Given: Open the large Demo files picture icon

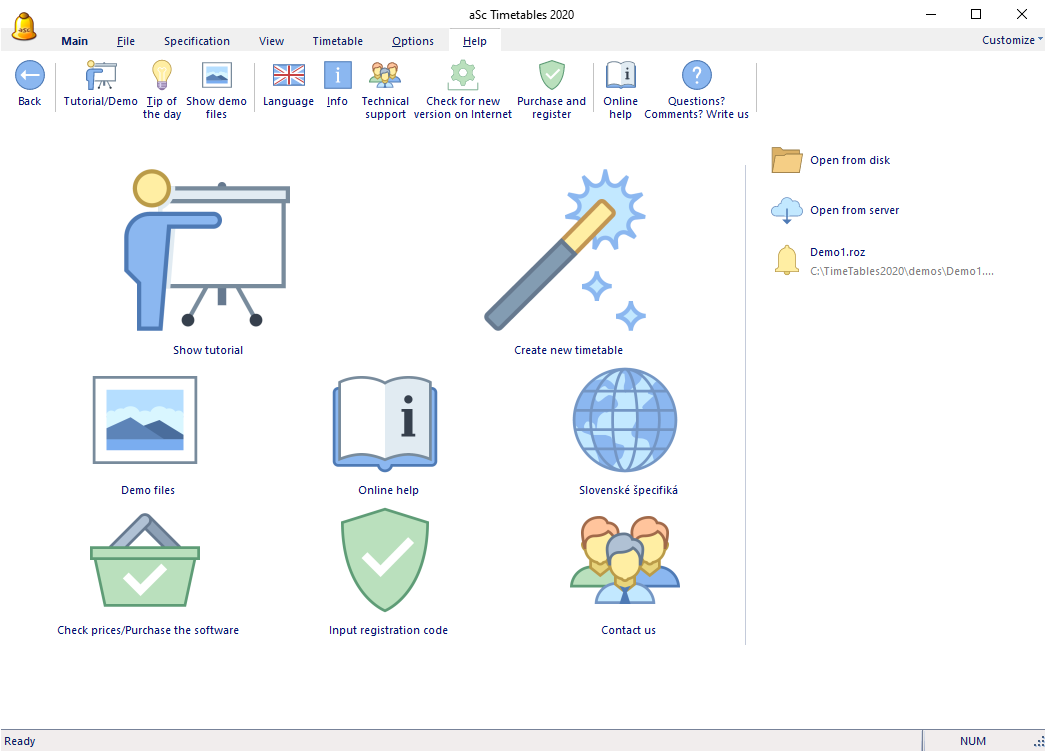Looking at the screenshot, I should (145, 420).
